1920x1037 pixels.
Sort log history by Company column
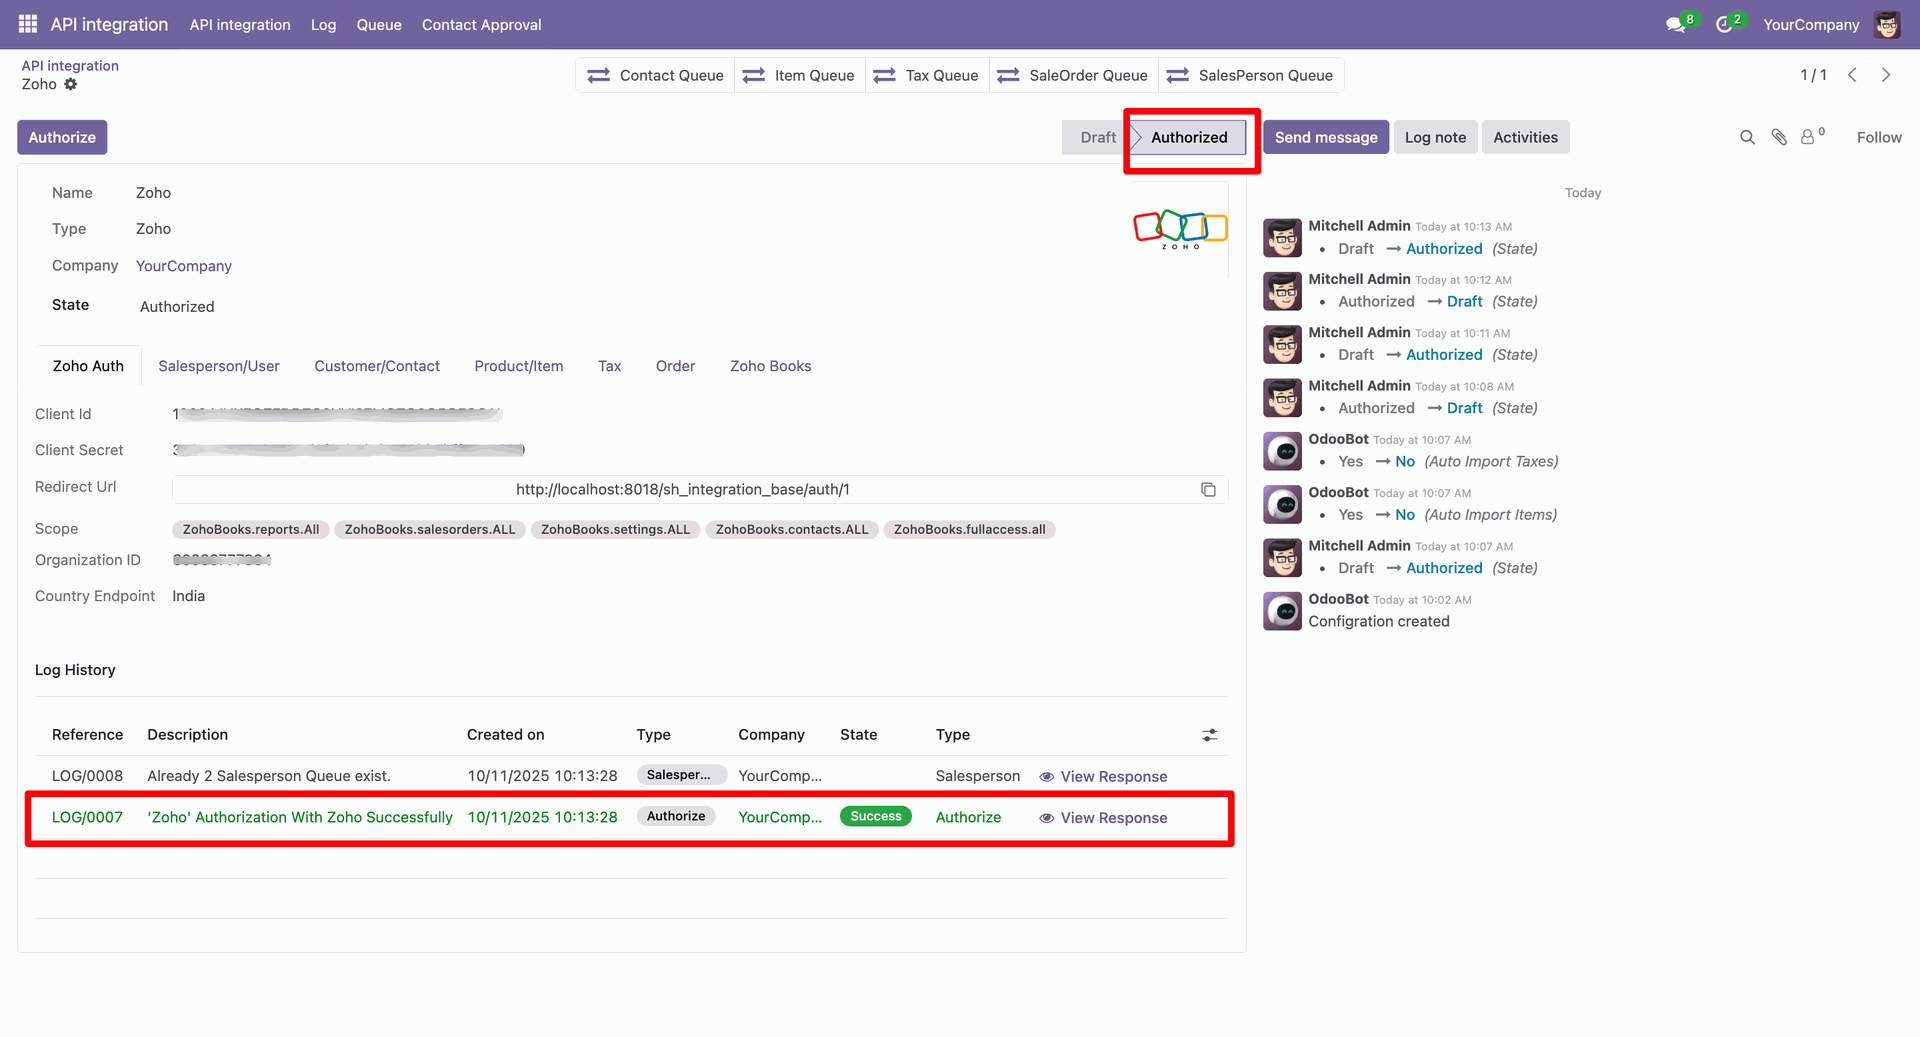click(x=771, y=735)
